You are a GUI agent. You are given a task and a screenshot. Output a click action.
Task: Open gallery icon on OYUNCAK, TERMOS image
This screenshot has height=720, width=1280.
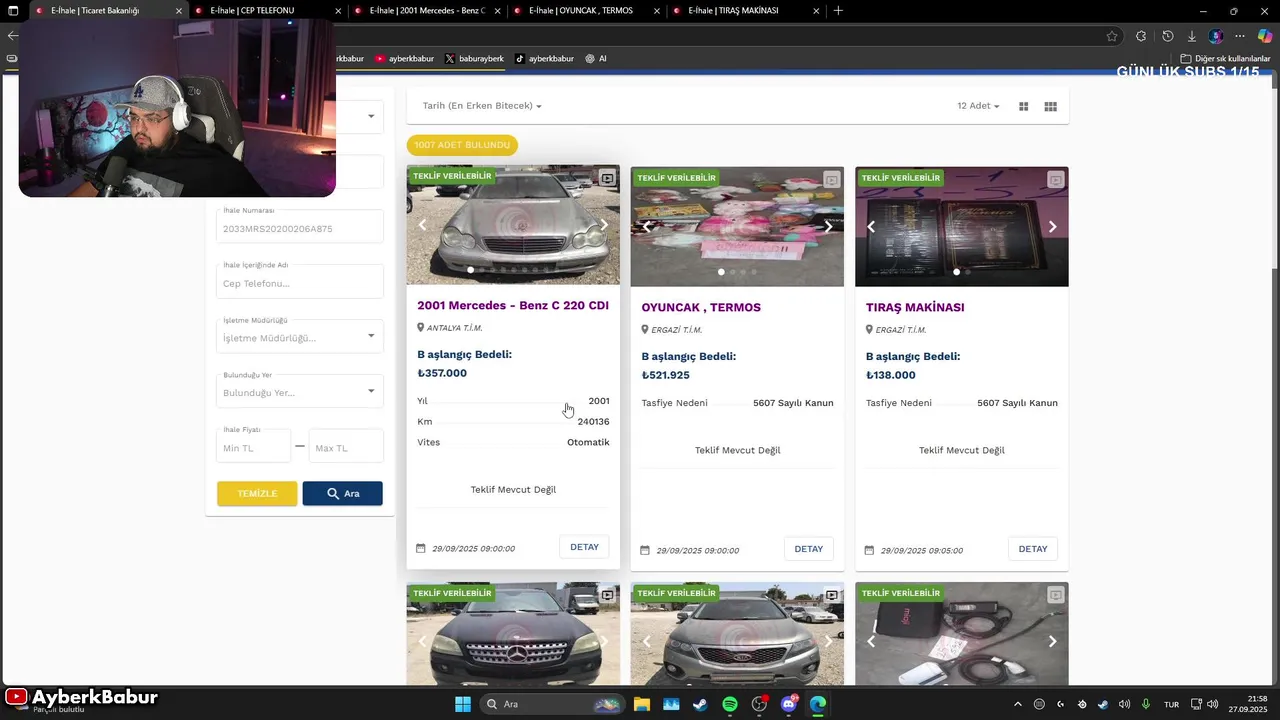pyautogui.click(x=831, y=180)
